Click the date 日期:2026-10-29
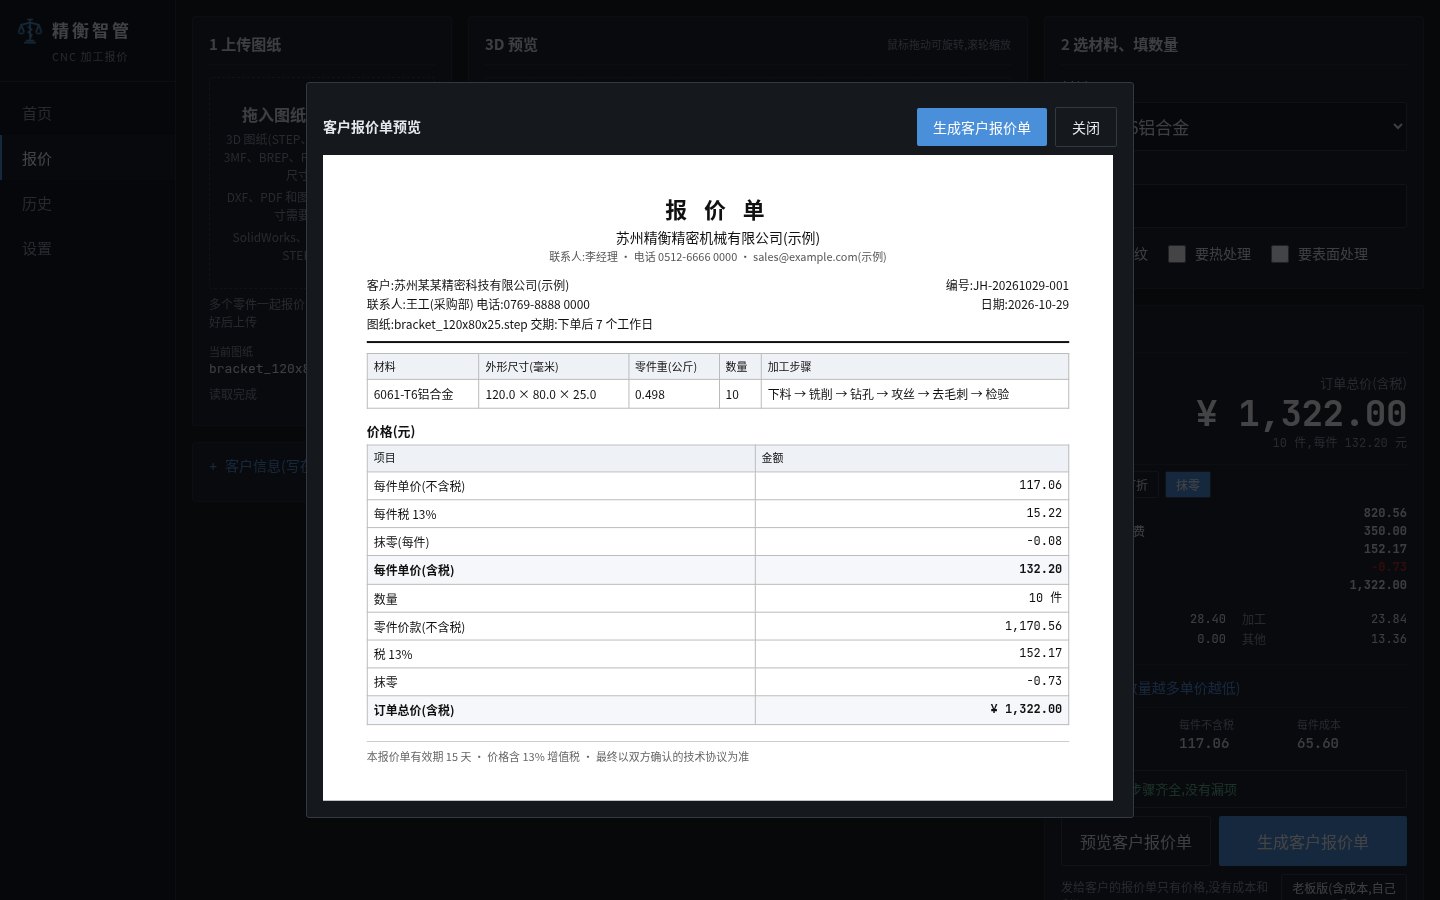The height and width of the screenshot is (900, 1440). point(1025,304)
